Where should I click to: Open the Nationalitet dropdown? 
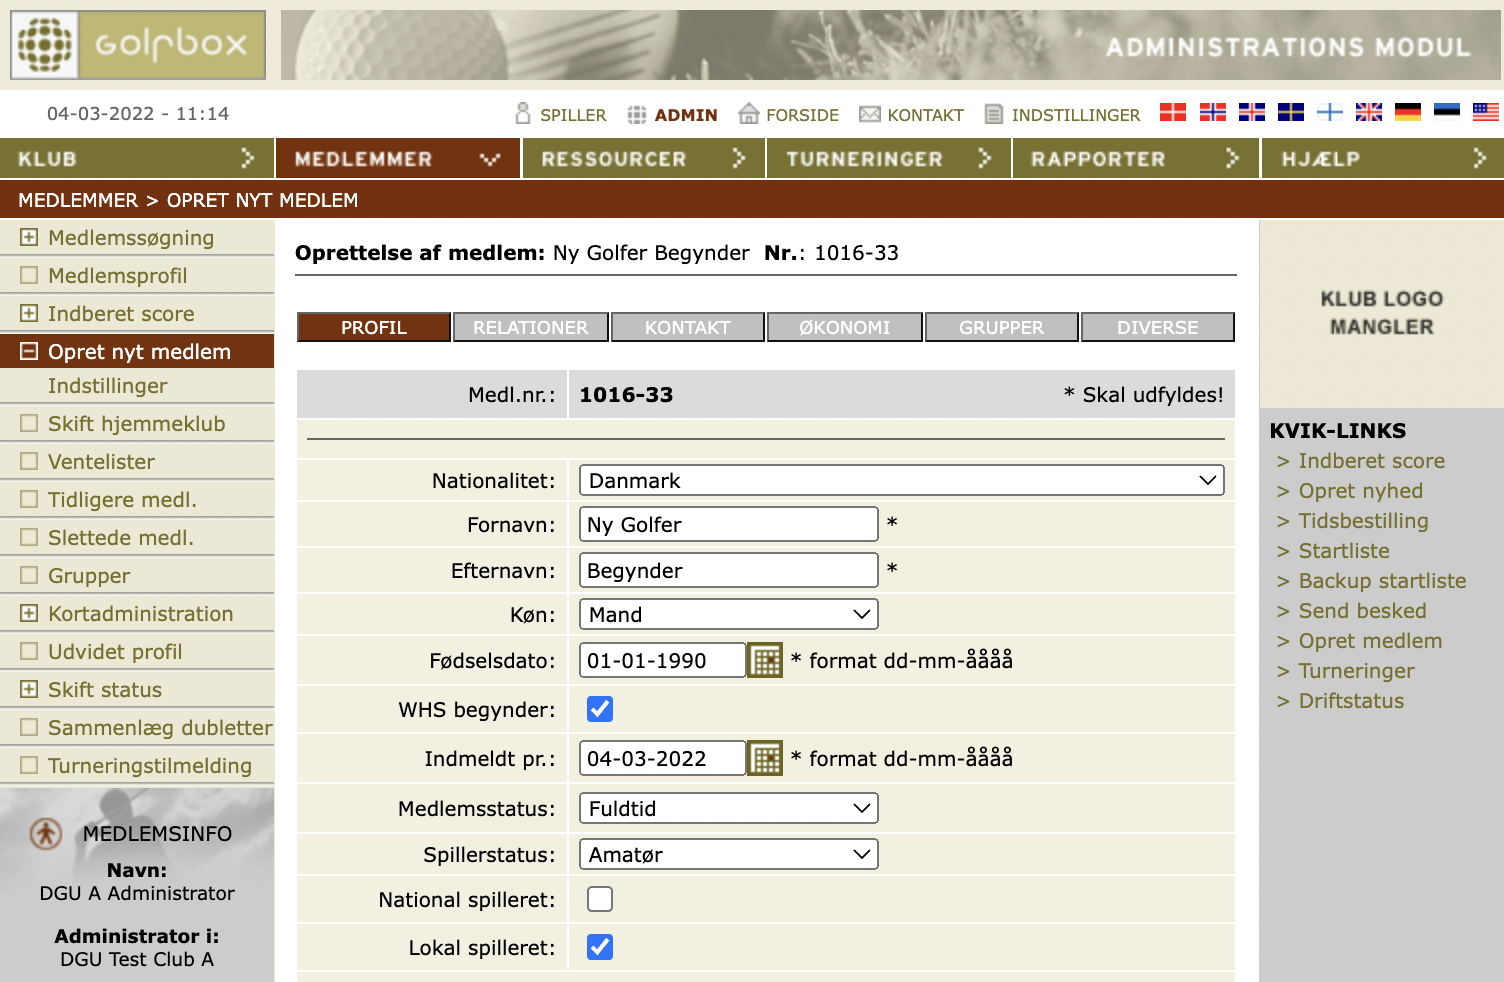pyautogui.click(x=901, y=481)
